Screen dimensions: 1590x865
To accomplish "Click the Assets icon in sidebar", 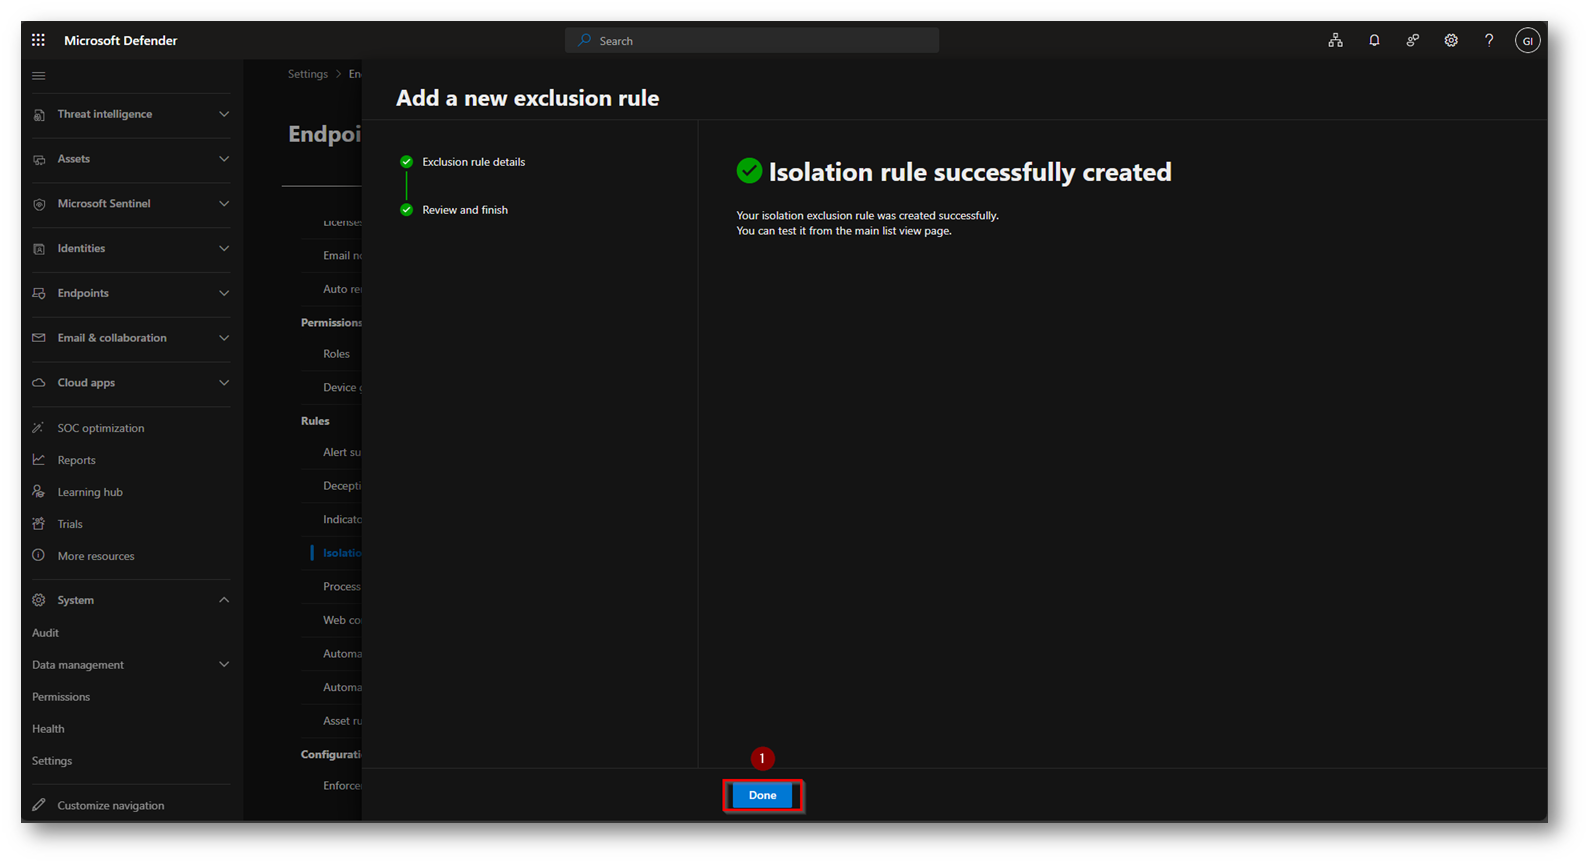I will 39,160.
